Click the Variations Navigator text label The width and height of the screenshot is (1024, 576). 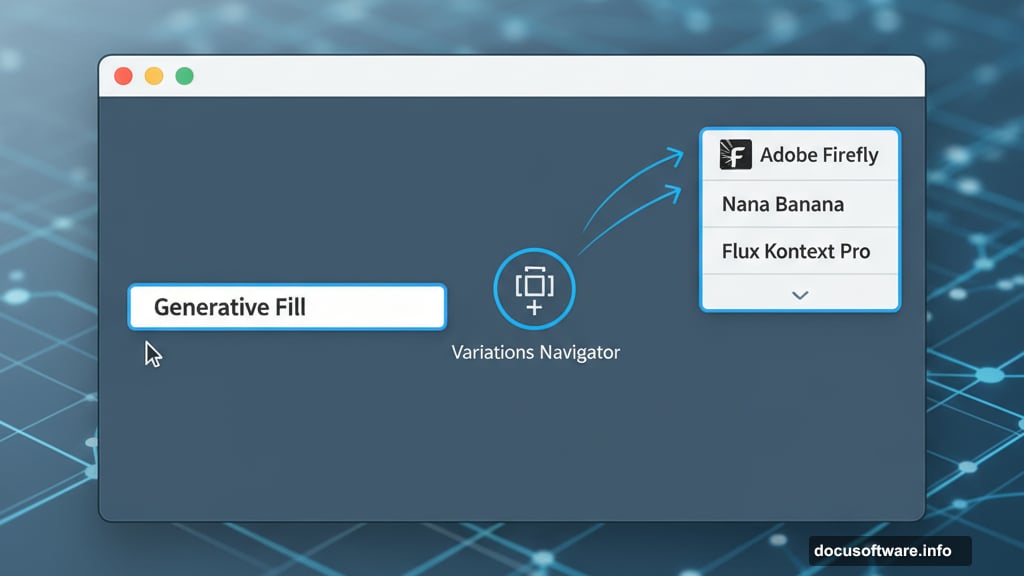tap(534, 352)
